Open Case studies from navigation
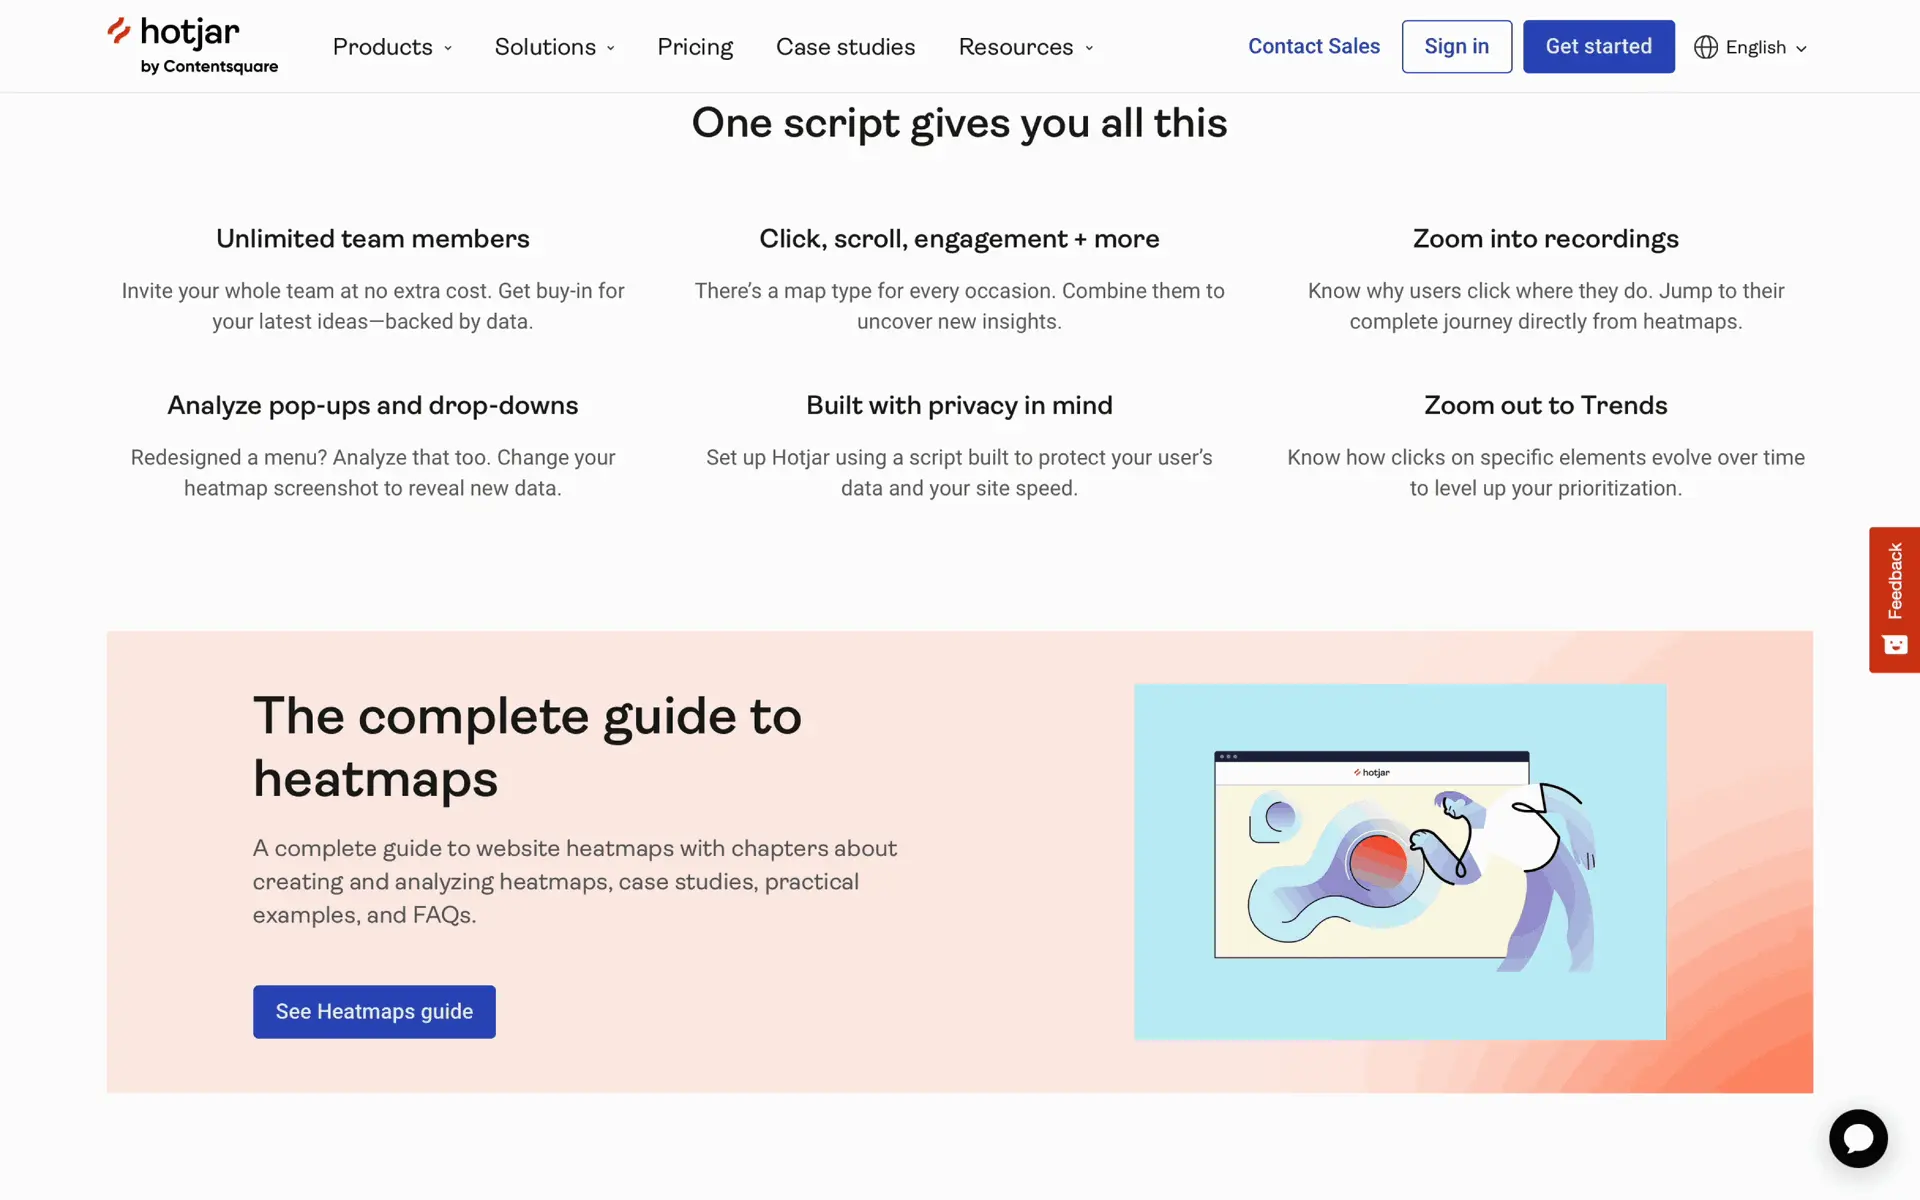The image size is (1920, 1200). [x=845, y=47]
